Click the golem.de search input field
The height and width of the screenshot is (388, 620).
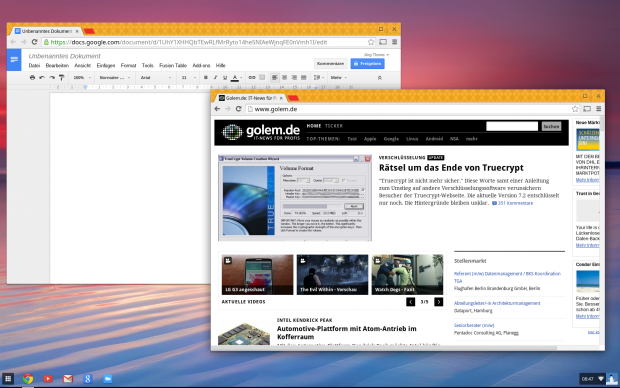pyautogui.click(x=512, y=126)
